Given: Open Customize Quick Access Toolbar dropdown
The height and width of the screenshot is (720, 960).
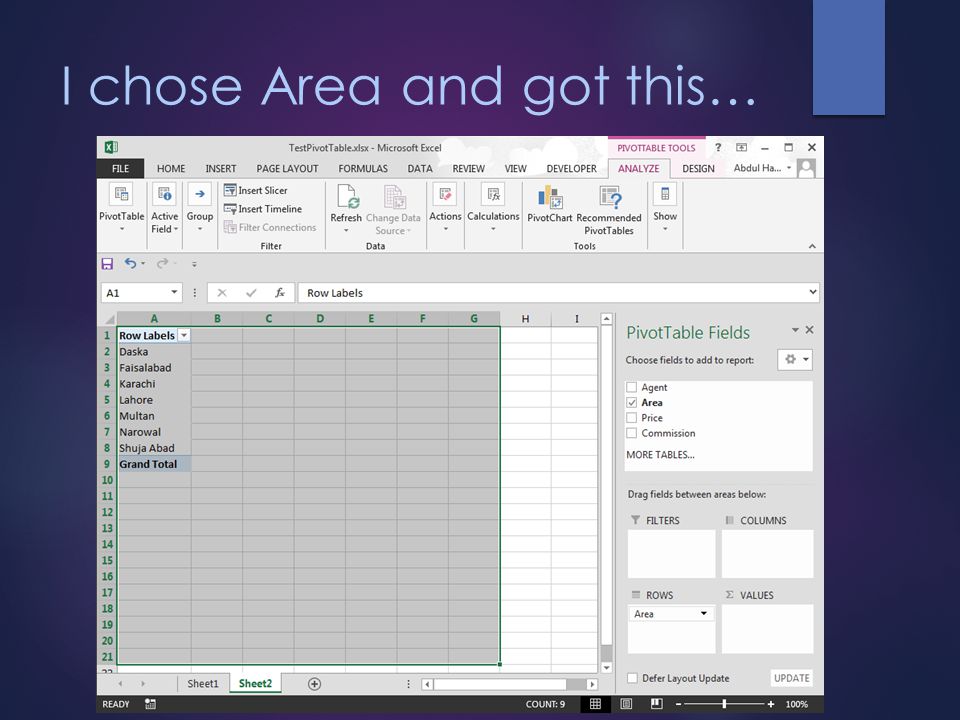Looking at the screenshot, I should (x=194, y=264).
